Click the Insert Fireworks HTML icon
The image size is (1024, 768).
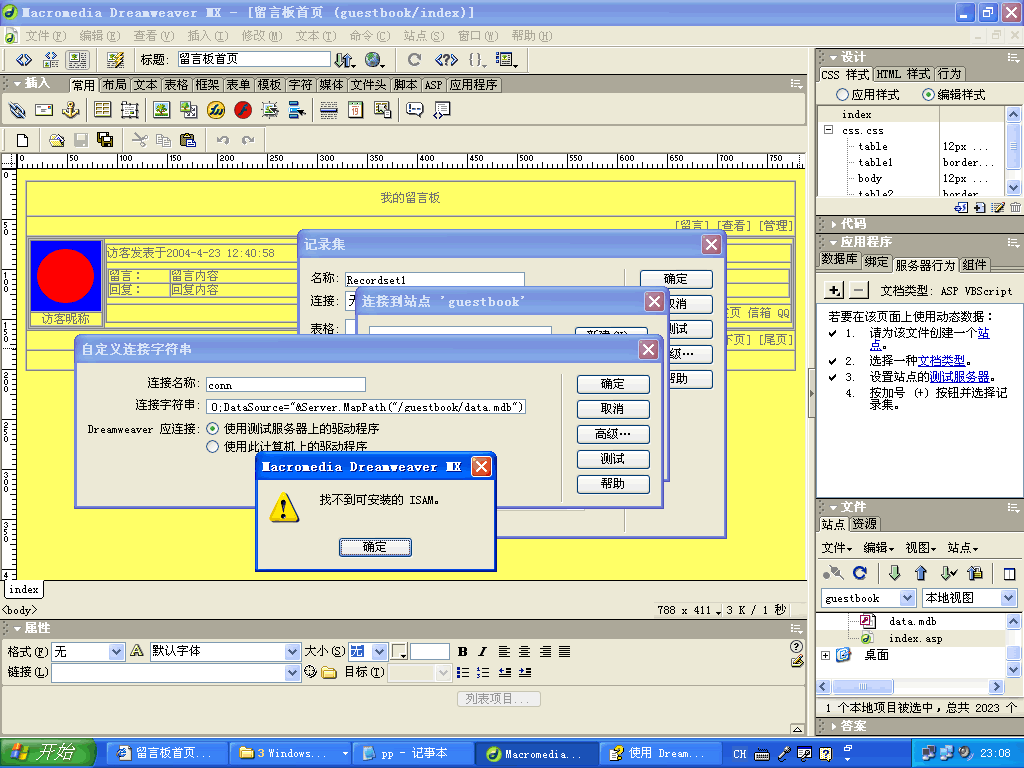[x=216, y=110]
